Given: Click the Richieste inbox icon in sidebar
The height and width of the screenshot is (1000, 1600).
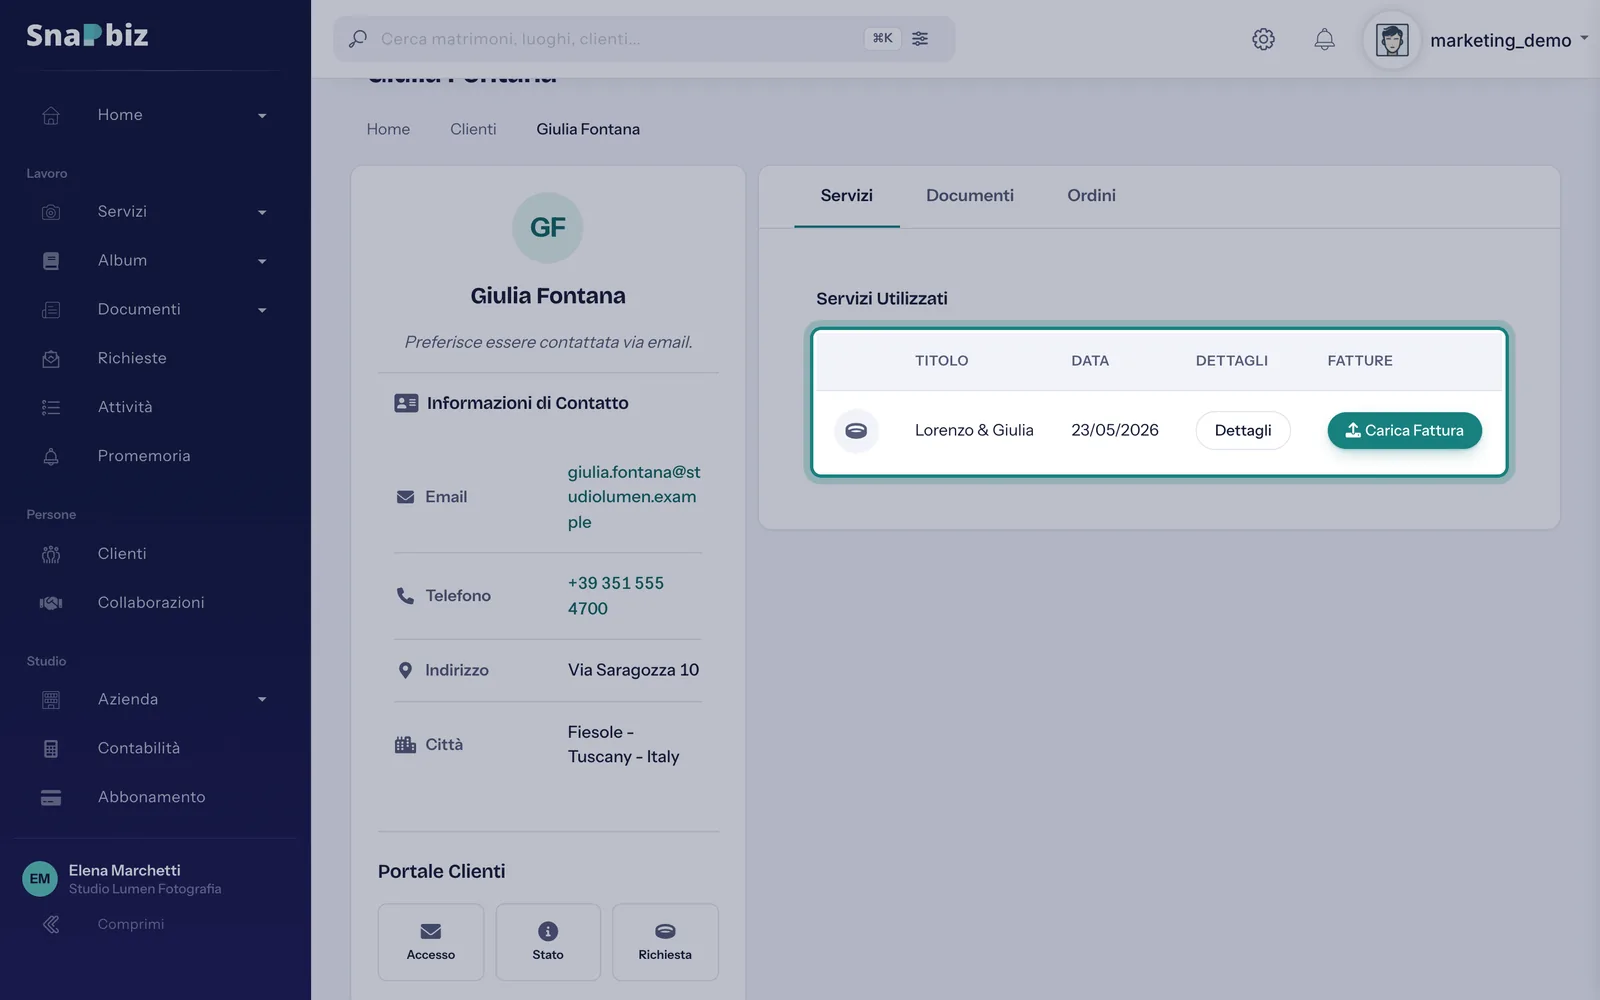Looking at the screenshot, I should click(51, 358).
